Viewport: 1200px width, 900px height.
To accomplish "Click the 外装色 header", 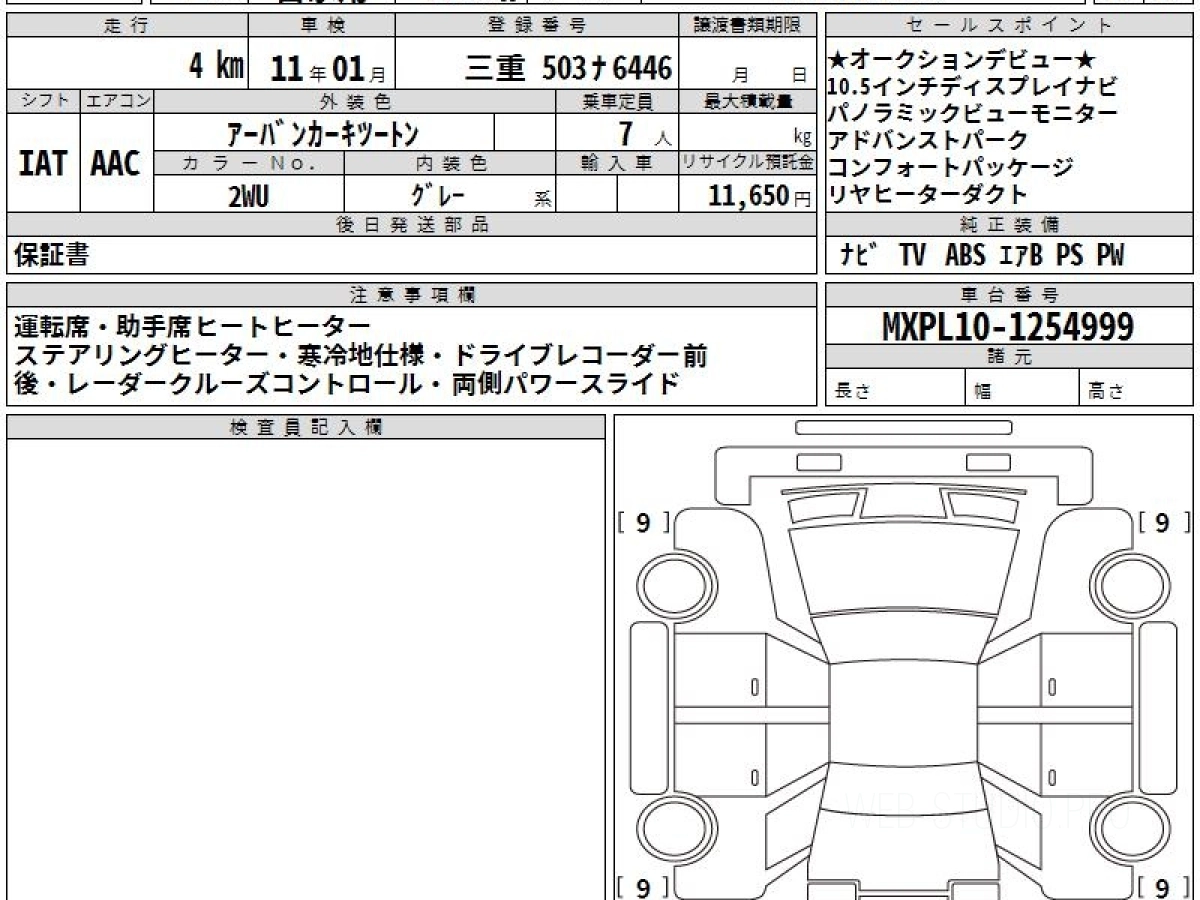I will [x=355, y=101].
